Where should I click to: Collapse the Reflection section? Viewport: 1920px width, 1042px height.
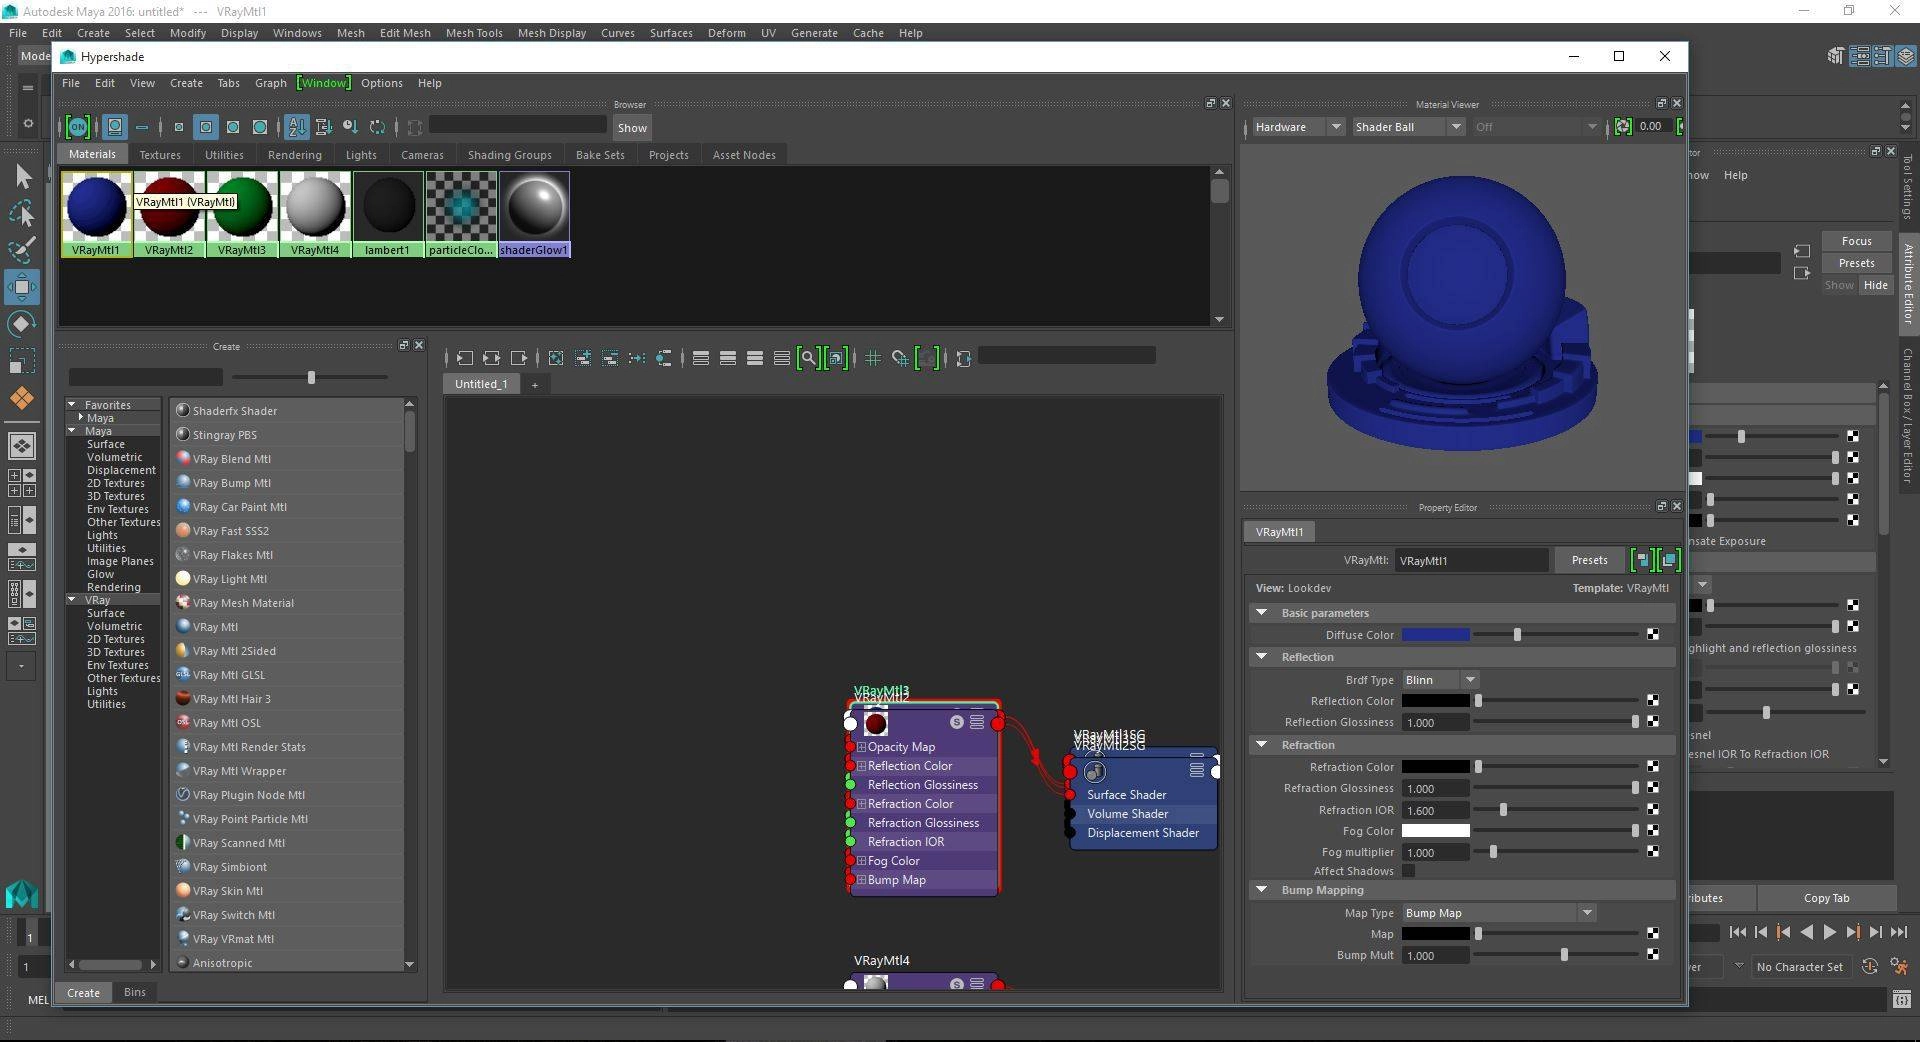click(1261, 657)
